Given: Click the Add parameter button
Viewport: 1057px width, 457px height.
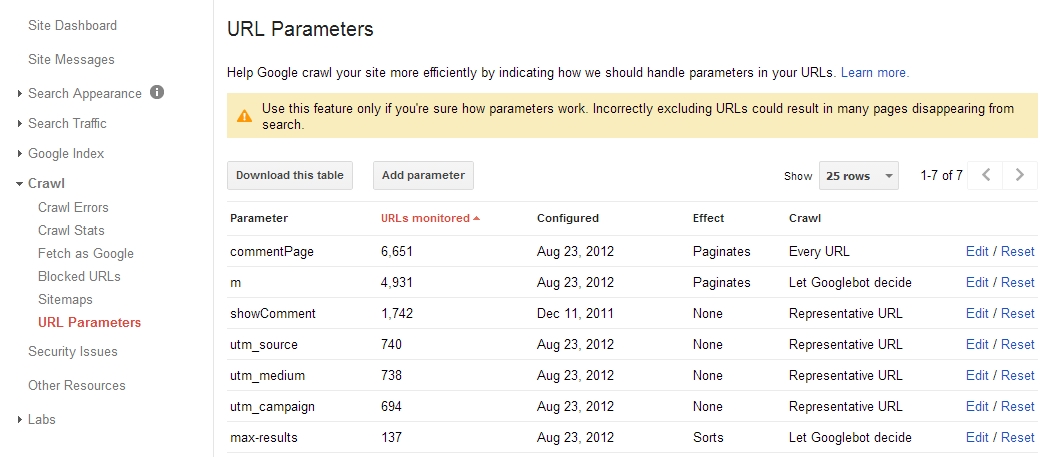Looking at the screenshot, I should click(423, 175).
